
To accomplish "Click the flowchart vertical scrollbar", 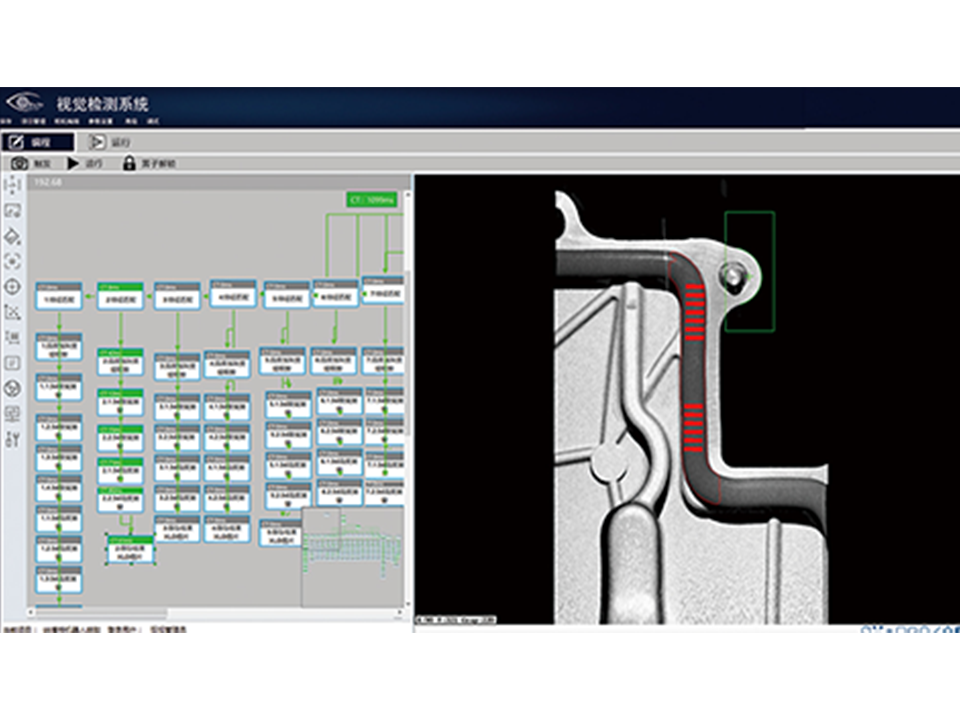I will 407,350.
